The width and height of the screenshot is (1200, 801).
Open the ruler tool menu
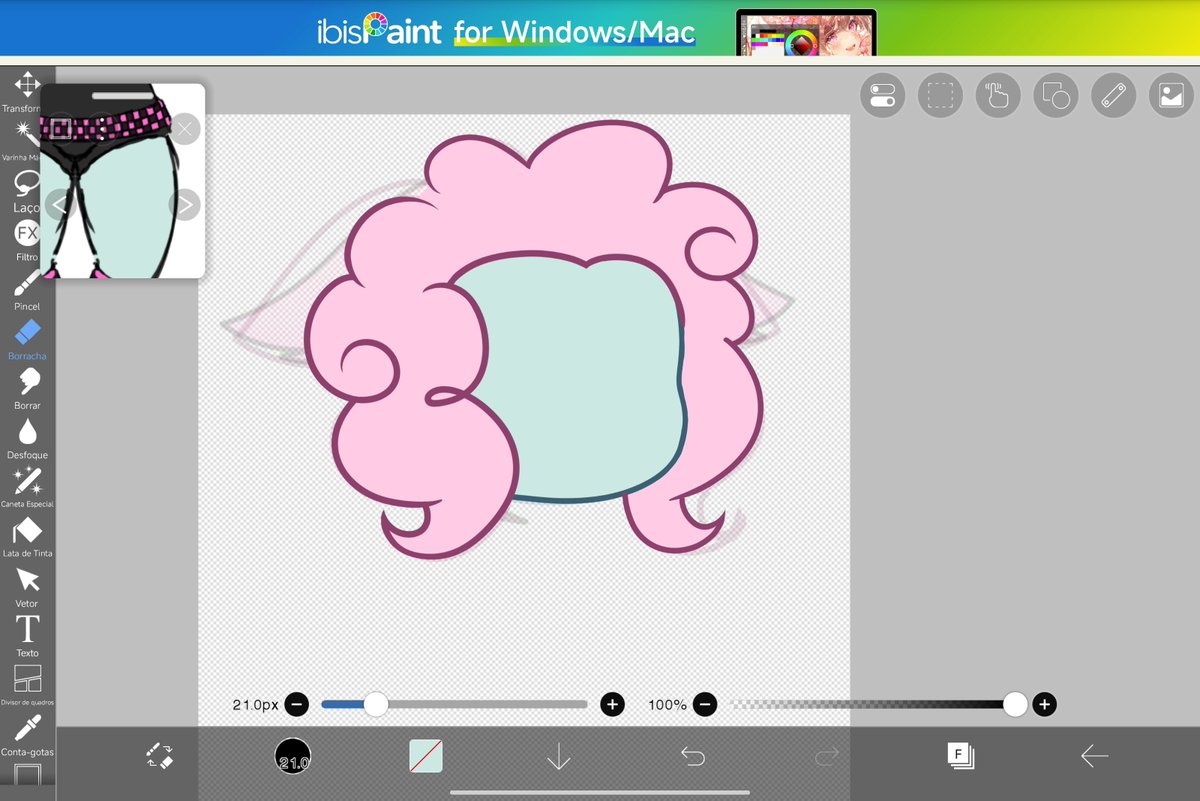pos(1114,96)
